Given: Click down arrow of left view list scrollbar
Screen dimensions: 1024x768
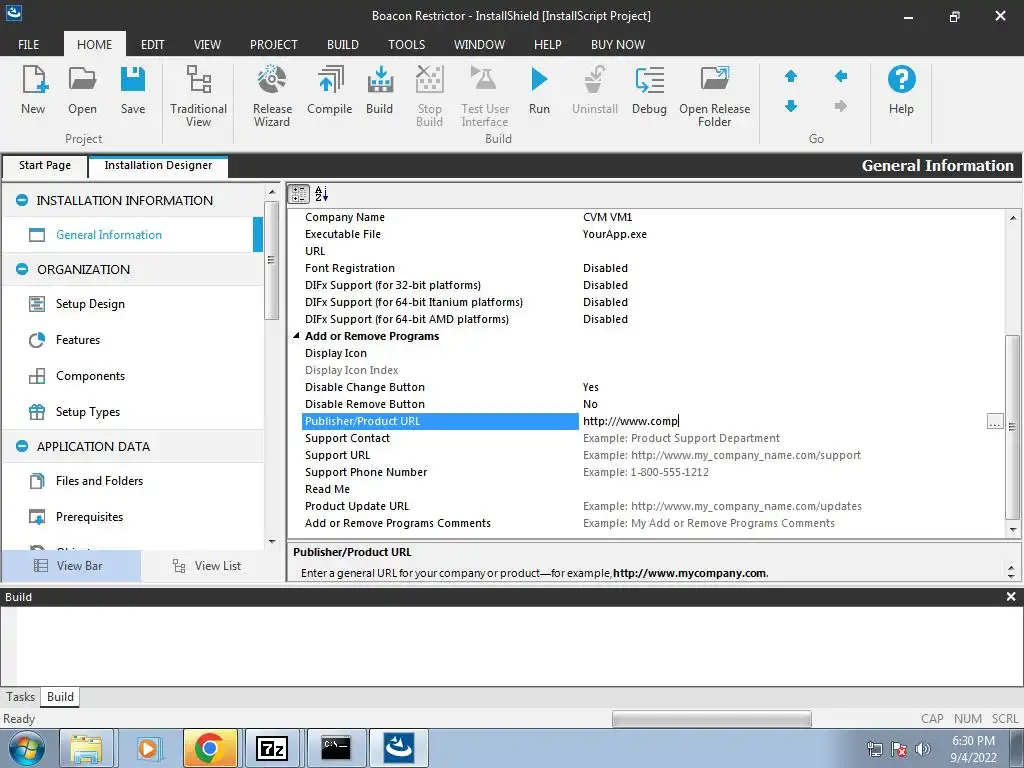Looking at the screenshot, I should click(x=272, y=541).
